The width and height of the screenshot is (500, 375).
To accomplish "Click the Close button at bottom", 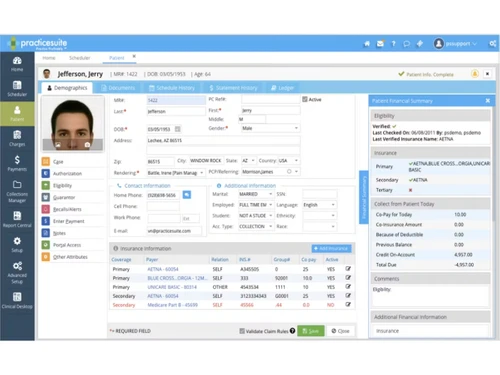I will (340, 331).
